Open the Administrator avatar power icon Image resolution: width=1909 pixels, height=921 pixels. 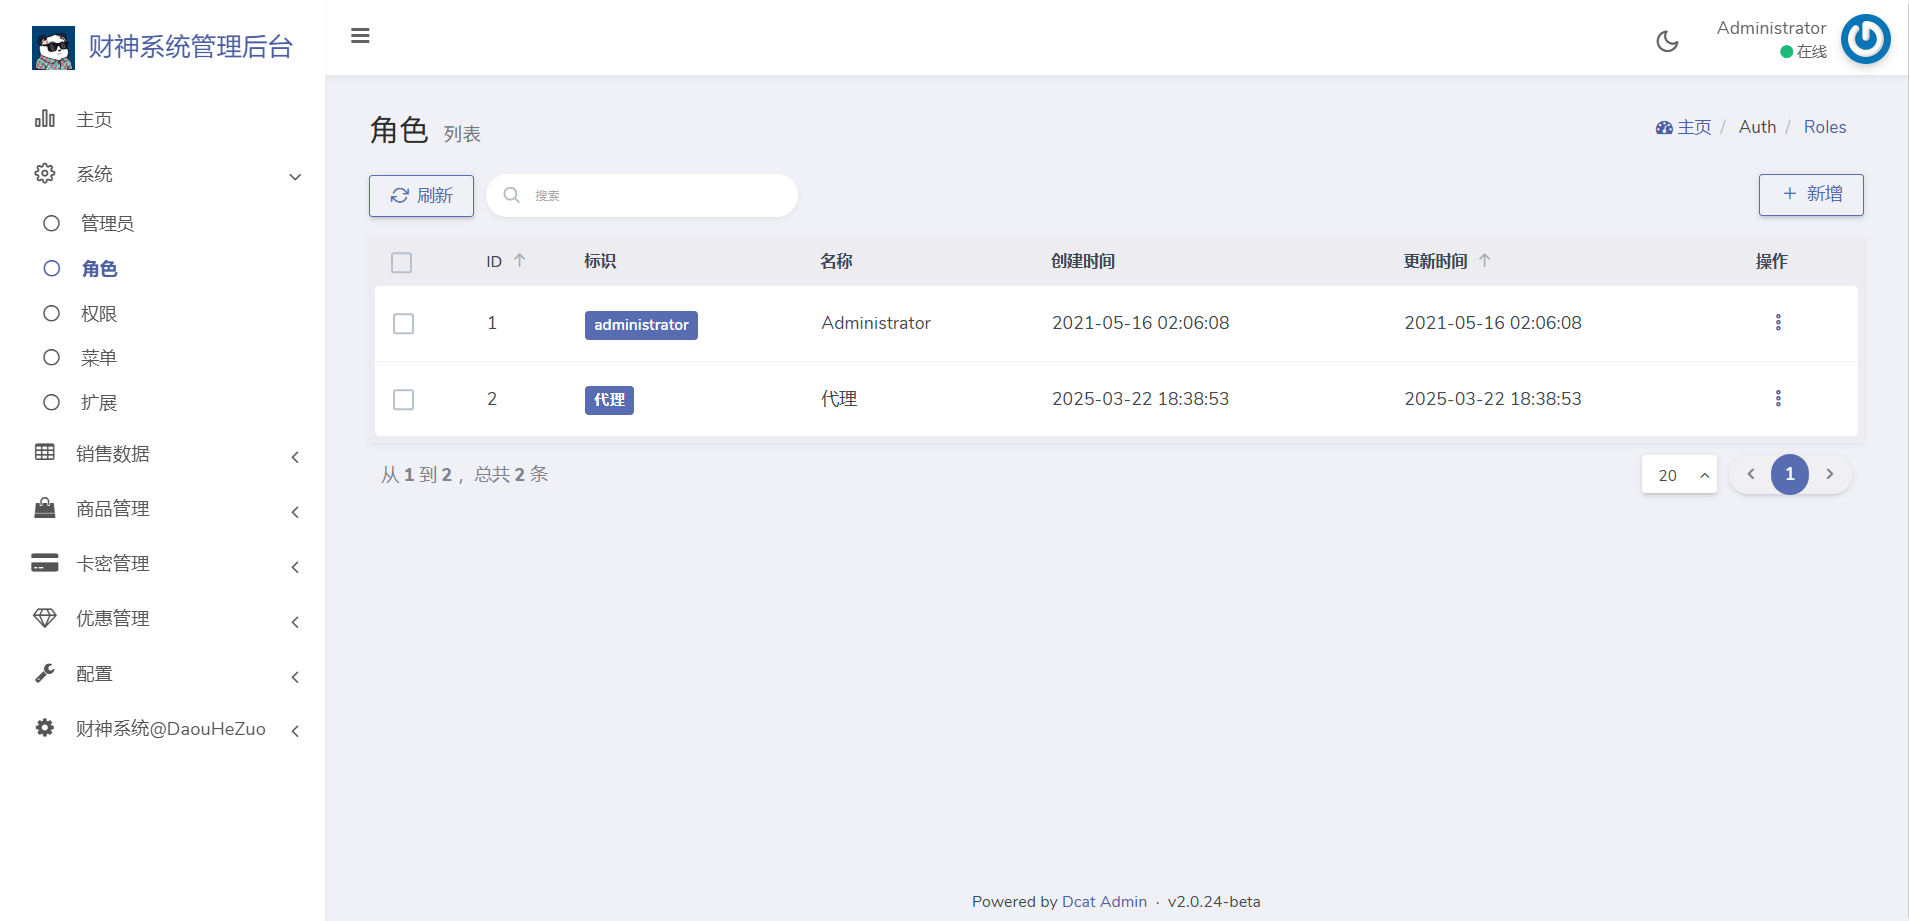tap(1865, 39)
